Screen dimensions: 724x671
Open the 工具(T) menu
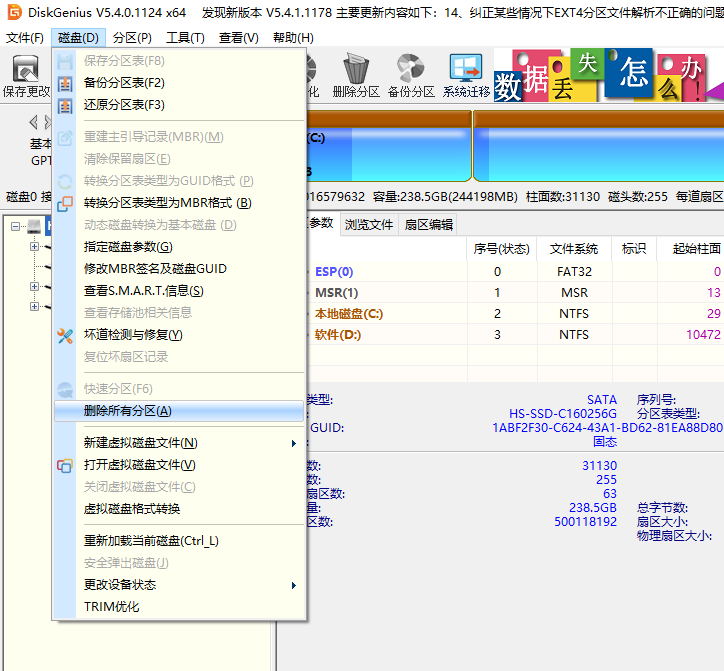pyautogui.click(x=185, y=38)
